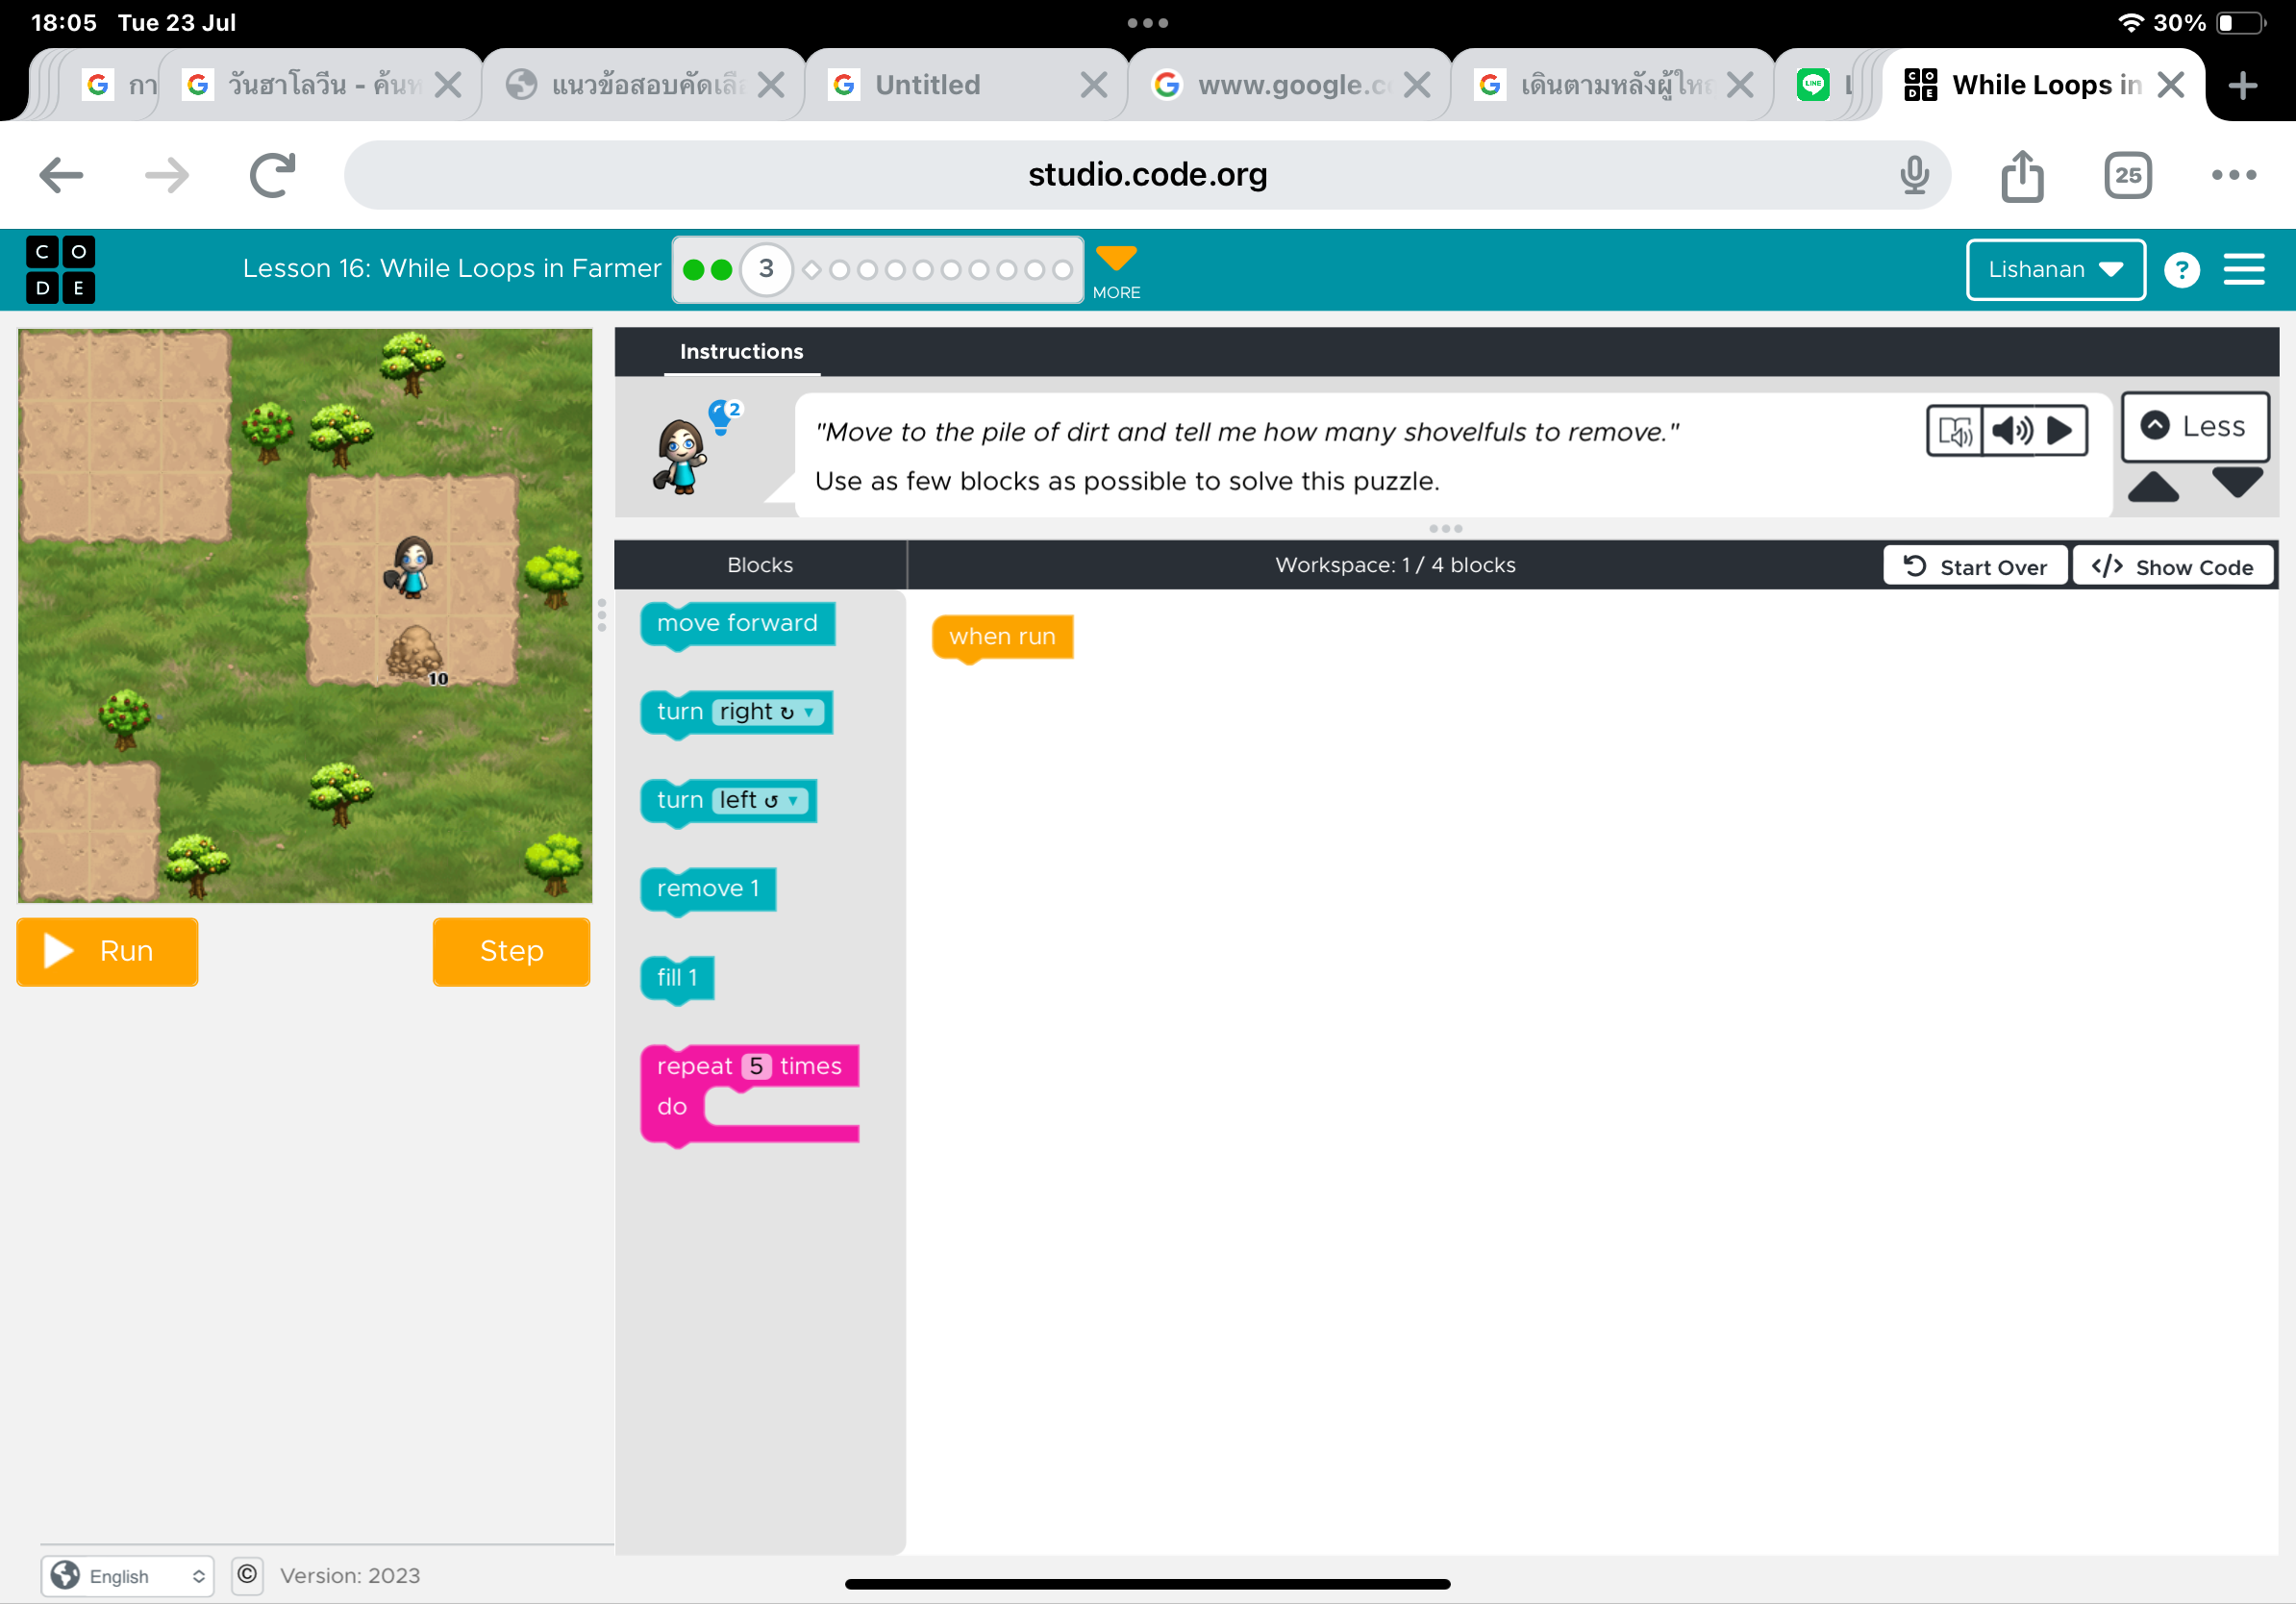Open the help question mark icon
This screenshot has height=1604, width=2296.
2181,270
